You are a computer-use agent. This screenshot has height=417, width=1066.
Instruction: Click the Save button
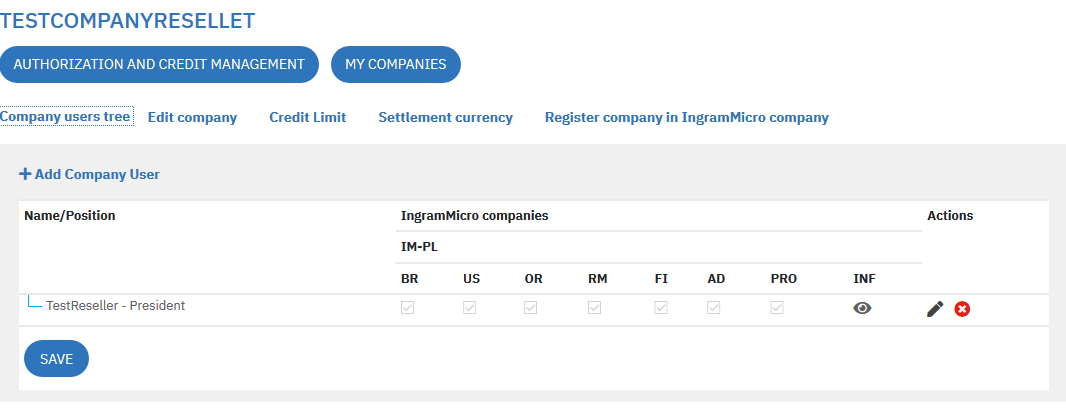(x=56, y=358)
